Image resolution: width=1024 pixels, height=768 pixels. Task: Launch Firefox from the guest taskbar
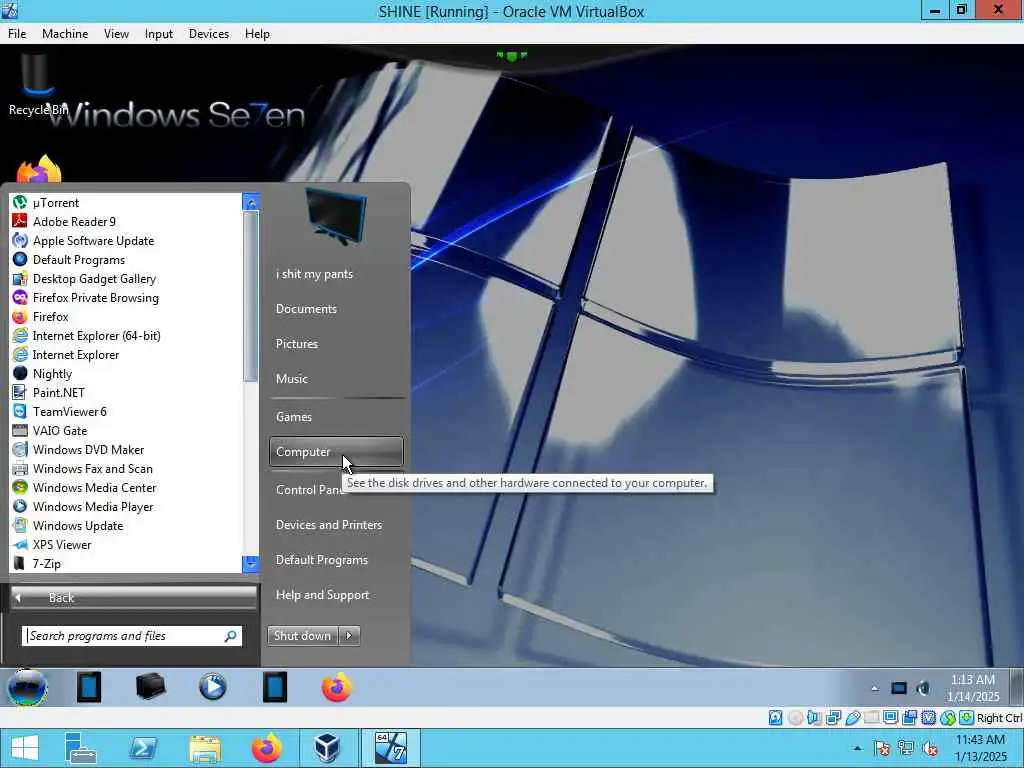(x=336, y=687)
